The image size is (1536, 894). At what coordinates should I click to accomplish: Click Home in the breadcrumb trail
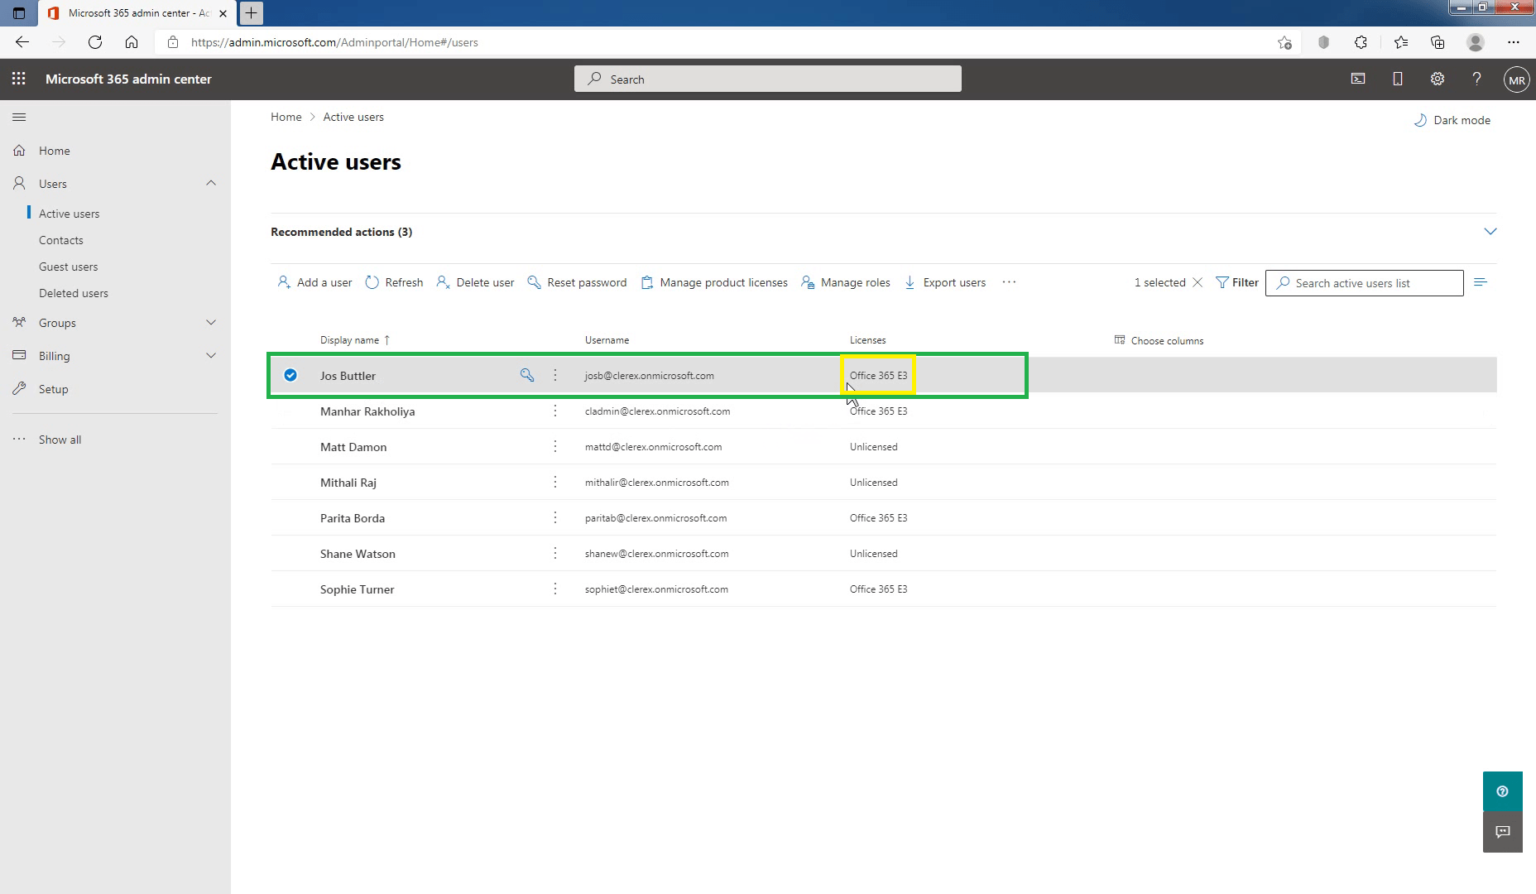(286, 117)
